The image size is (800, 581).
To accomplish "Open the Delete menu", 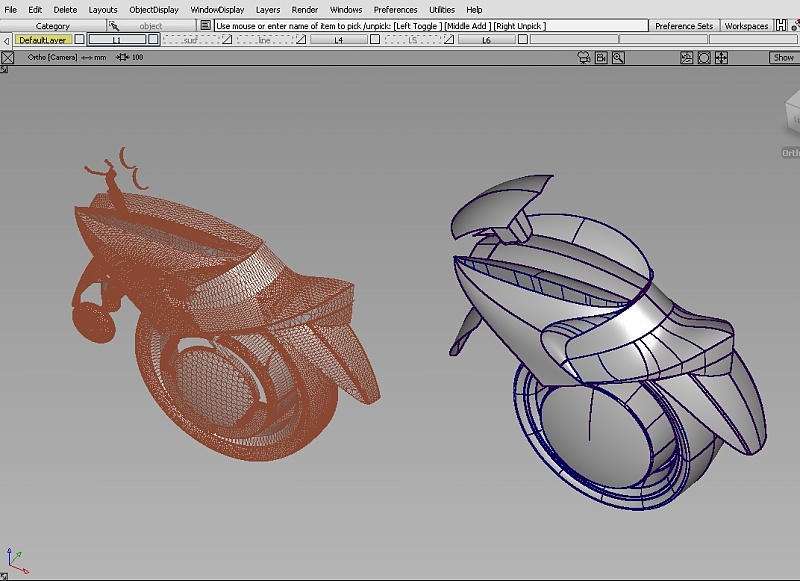I will coord(65,10).
